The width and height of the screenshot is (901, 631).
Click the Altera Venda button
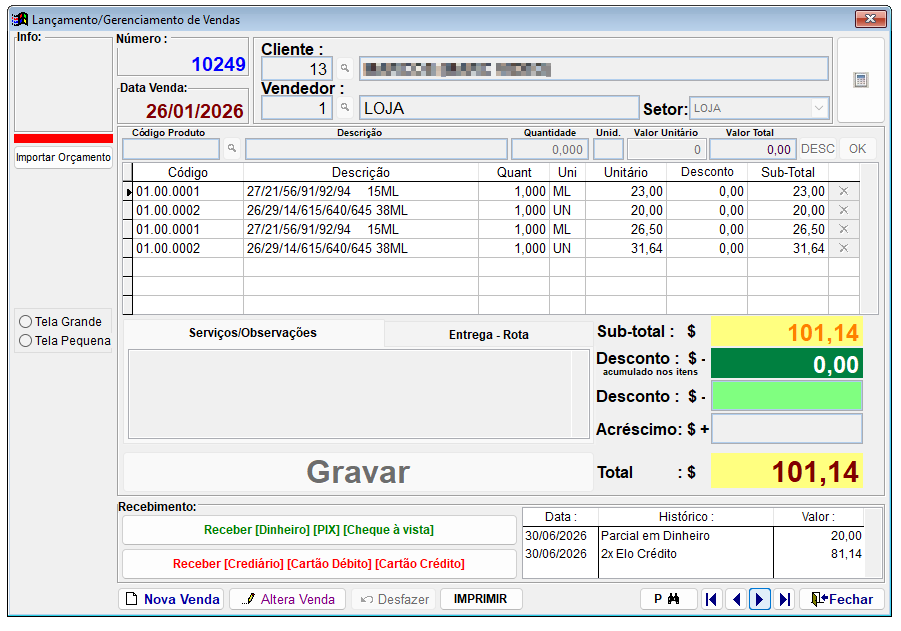pyautogui.click(x=287, y=599)
